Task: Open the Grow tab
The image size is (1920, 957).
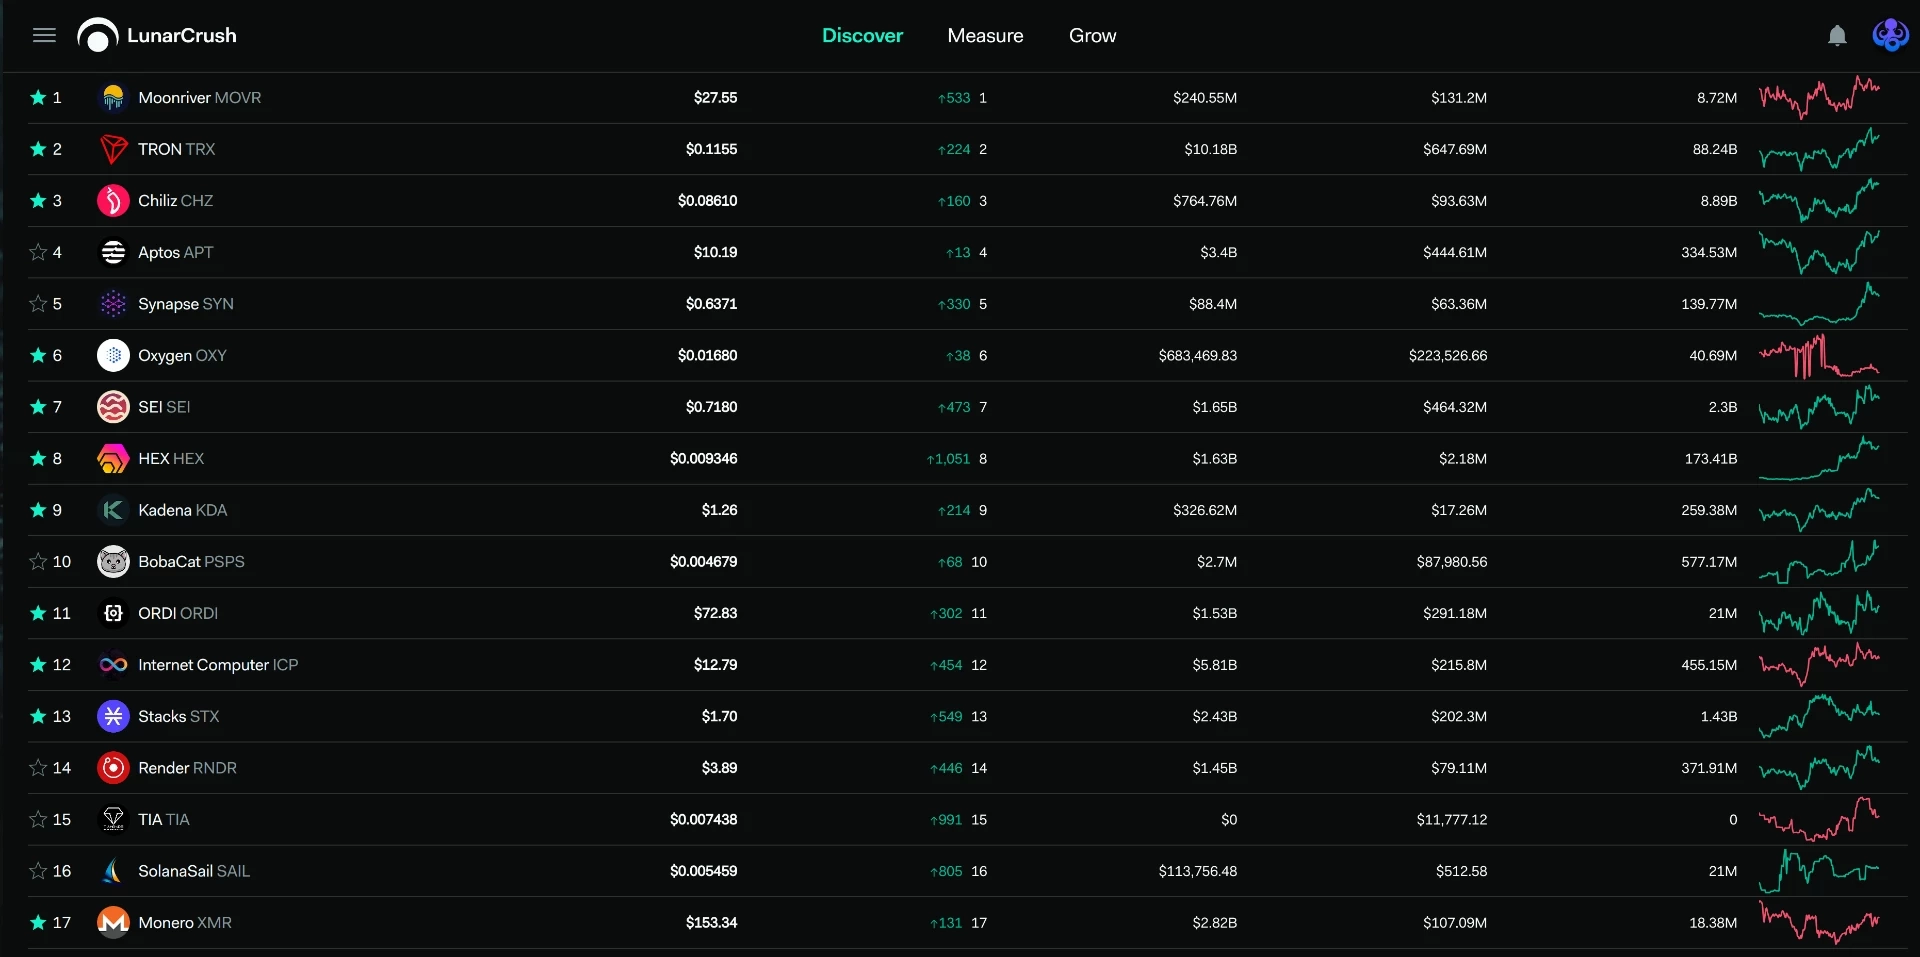Action: 1092,36
